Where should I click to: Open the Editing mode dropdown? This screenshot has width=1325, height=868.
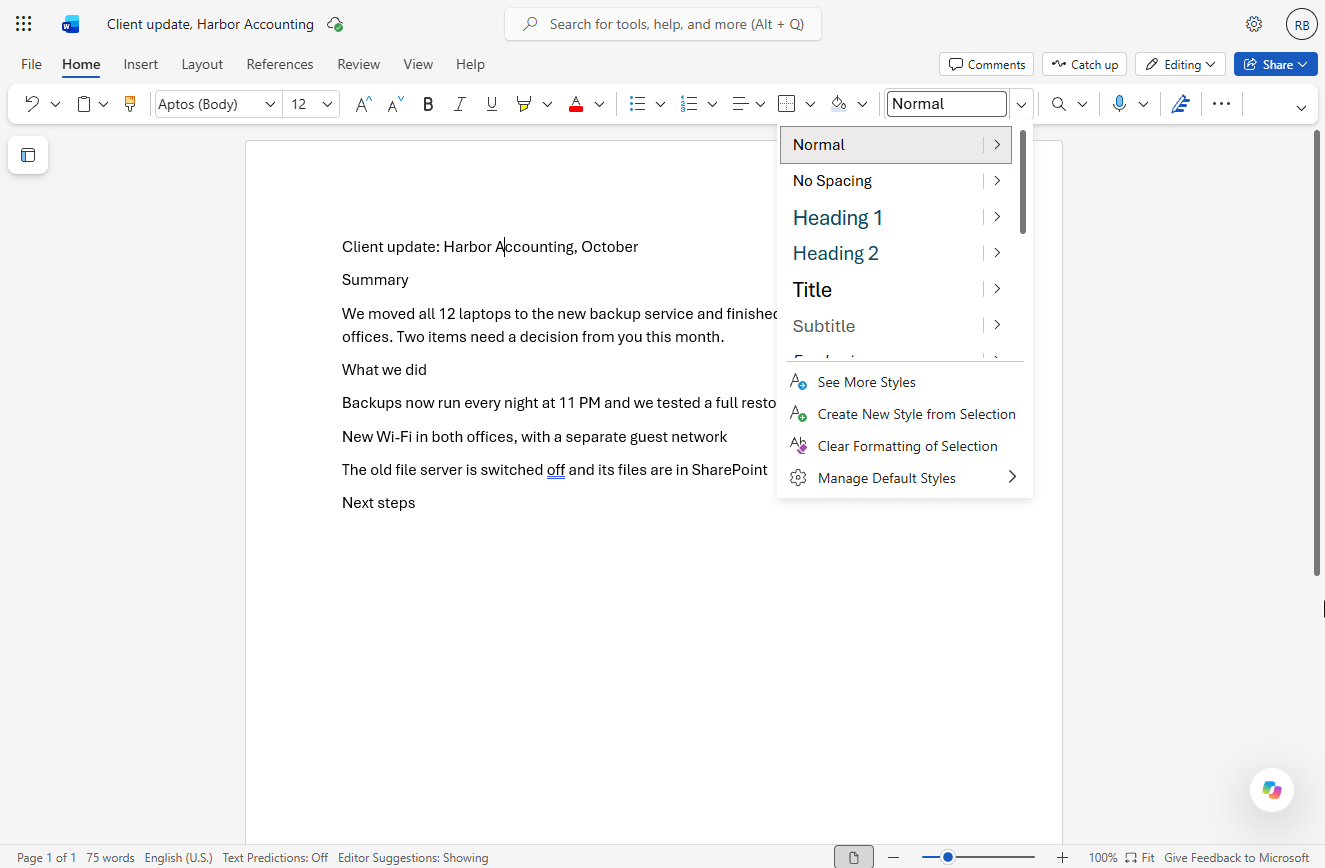tap(1180, 64)
